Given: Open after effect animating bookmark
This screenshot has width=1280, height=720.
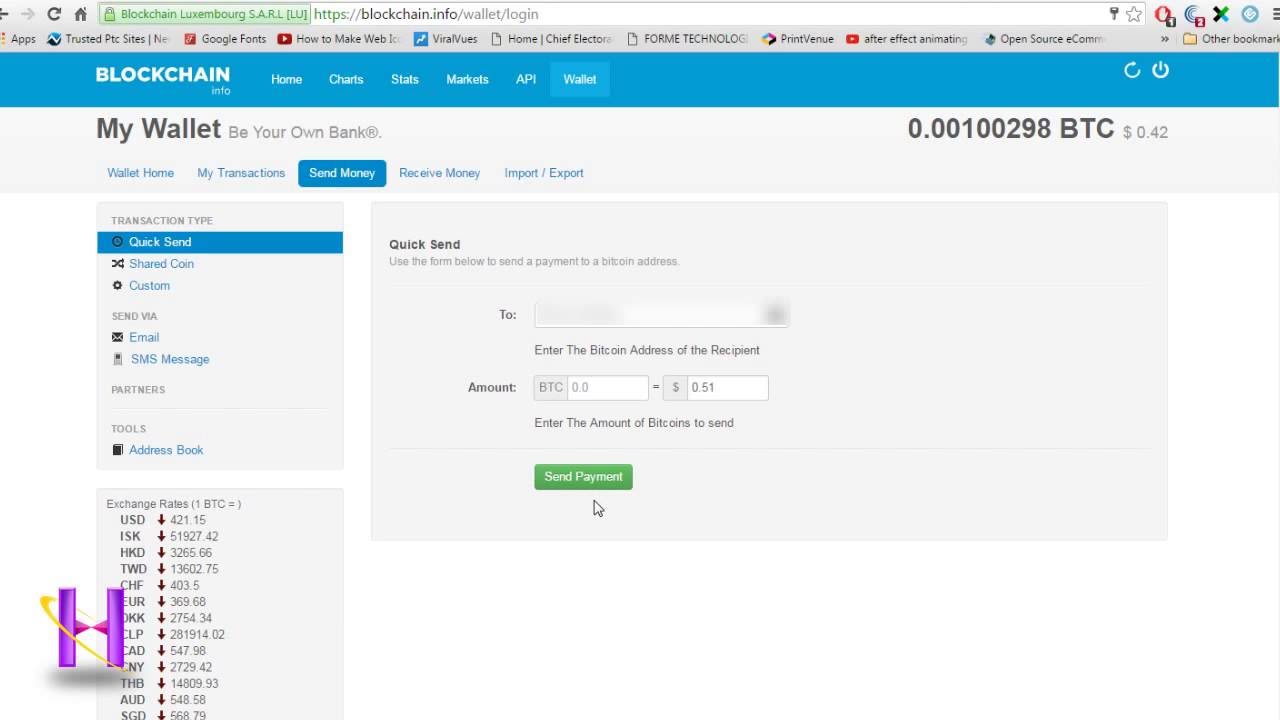Looking at the screenshot, I should pos(907,39).
